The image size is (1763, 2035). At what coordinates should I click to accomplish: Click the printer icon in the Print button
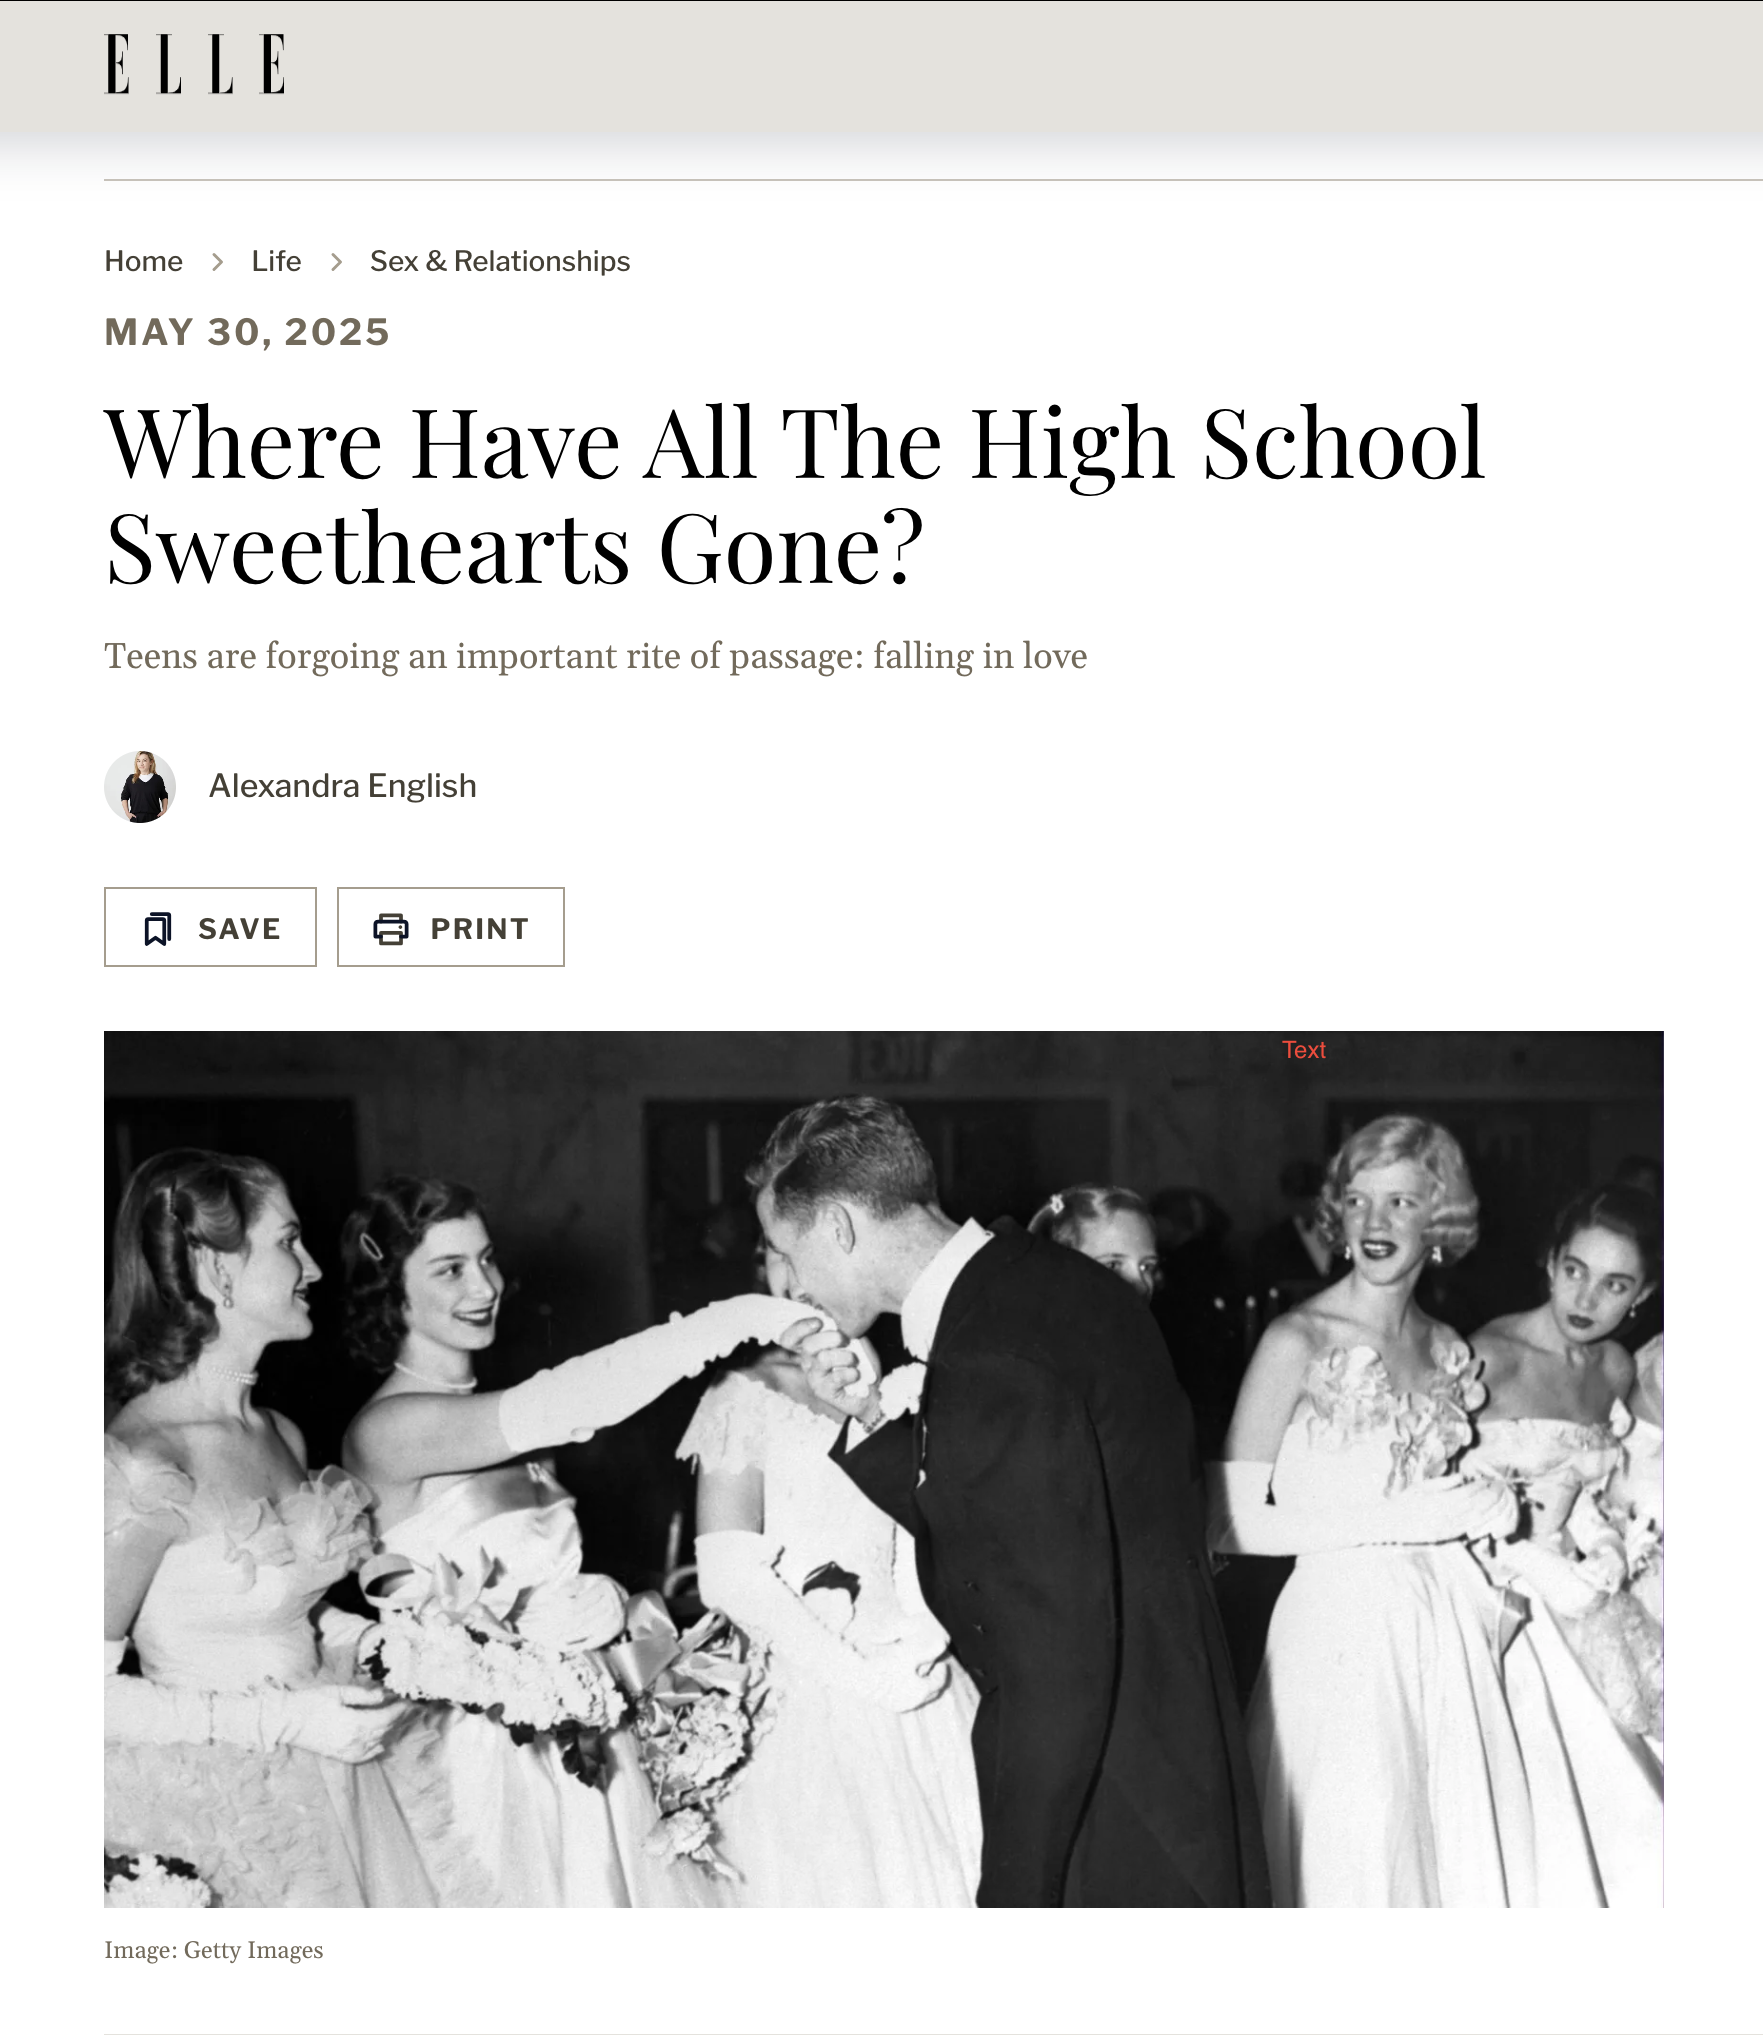(x=391, y=929)
